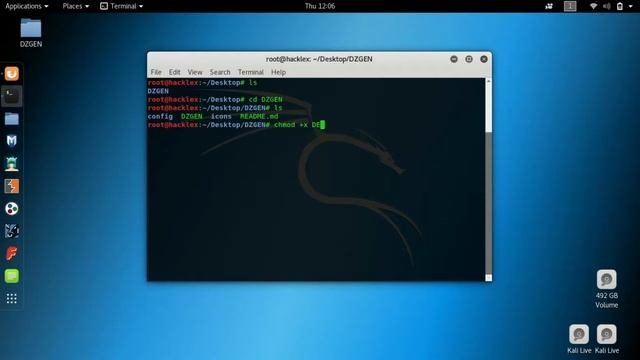Open the Files manager in the dock
The width and height of the screenshot is (640, 360).
(11, 119)
